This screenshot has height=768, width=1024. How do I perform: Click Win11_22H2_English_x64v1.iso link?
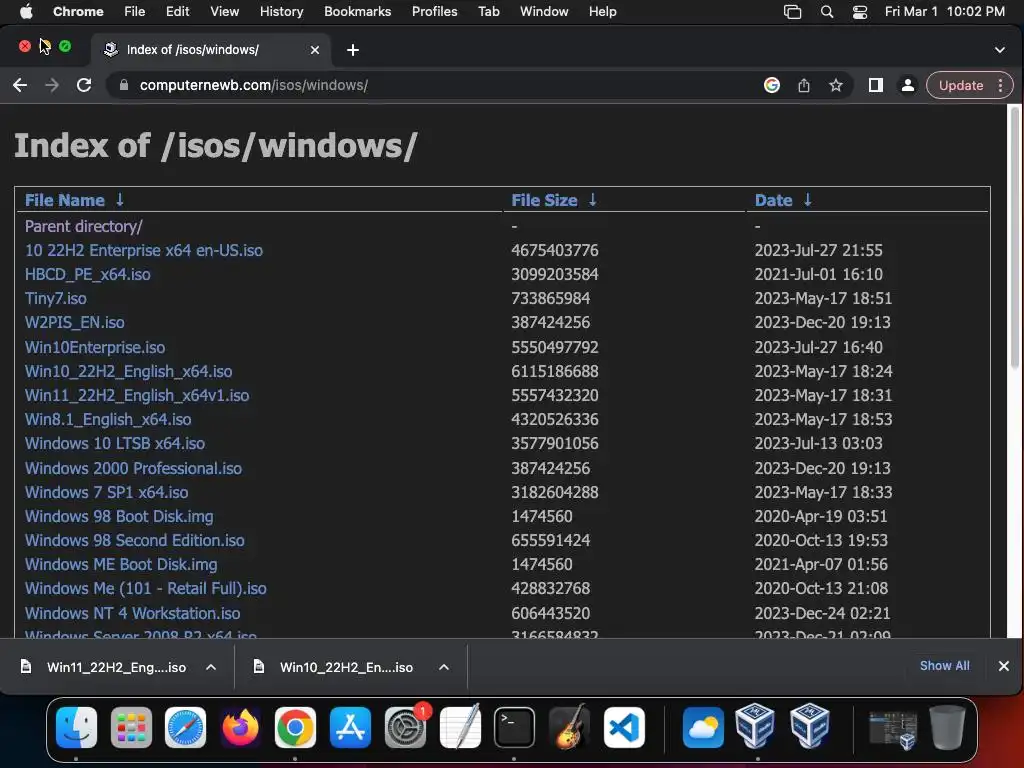click(x=137, y=395)
